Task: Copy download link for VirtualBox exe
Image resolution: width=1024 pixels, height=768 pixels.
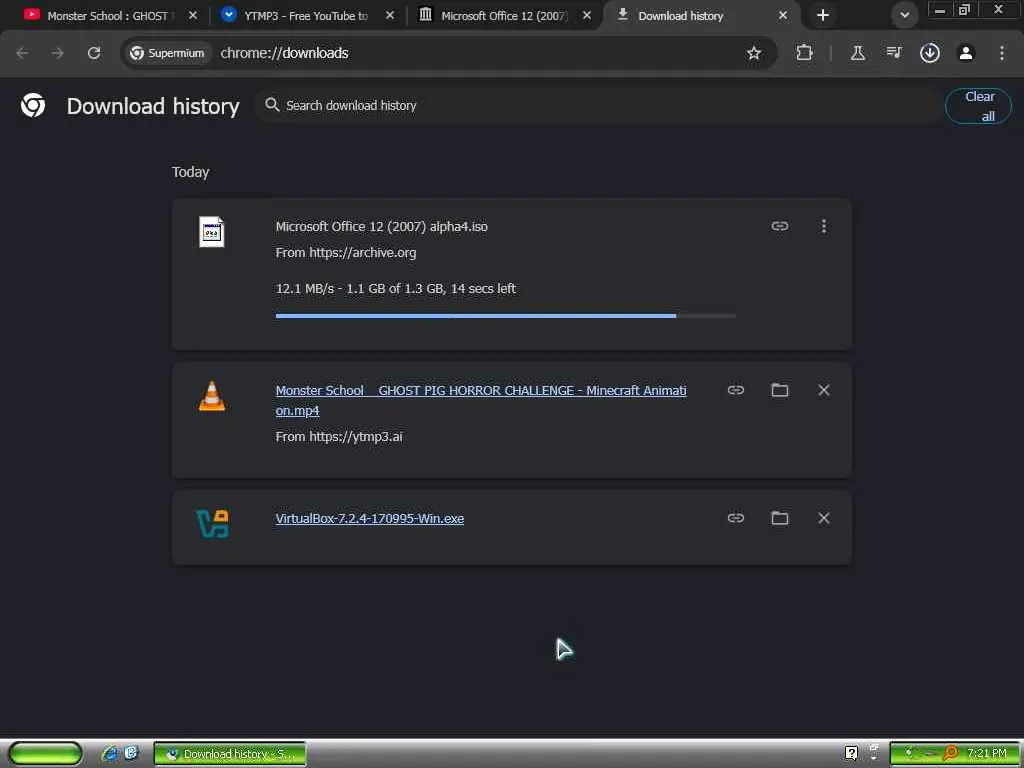Action: pos(736,518)
